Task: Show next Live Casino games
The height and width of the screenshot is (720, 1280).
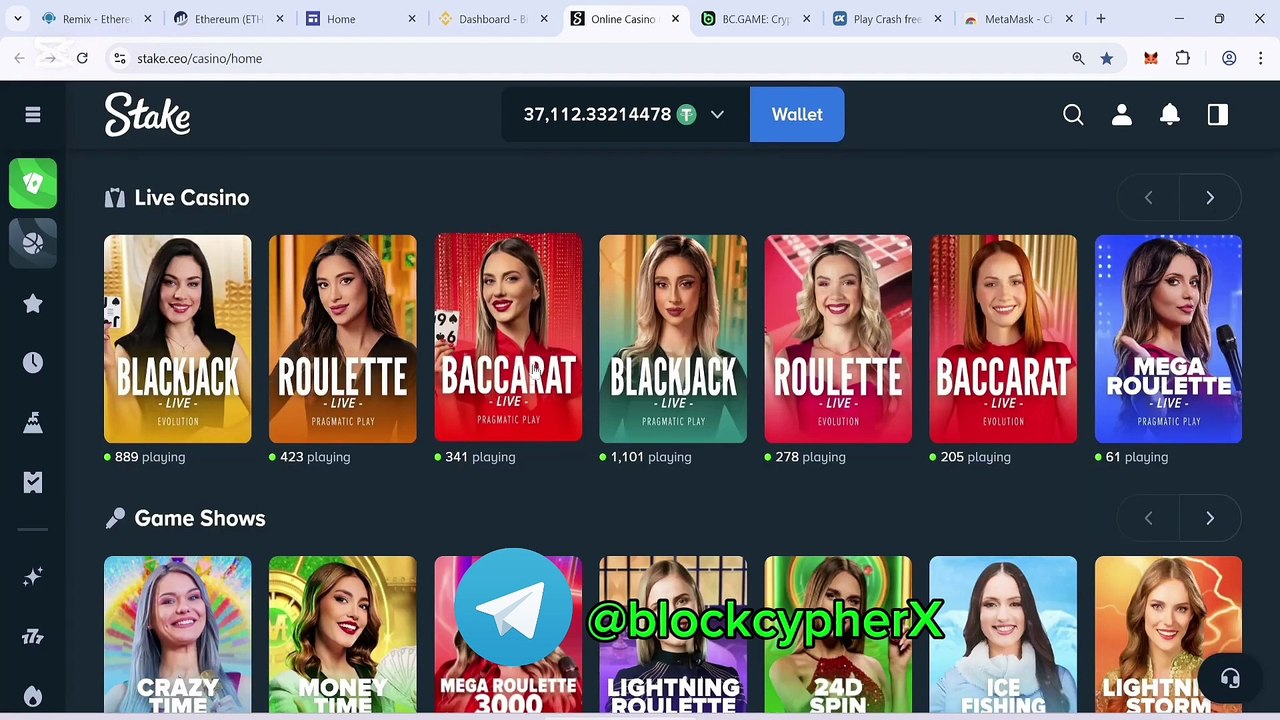Action: (1210, 198)
